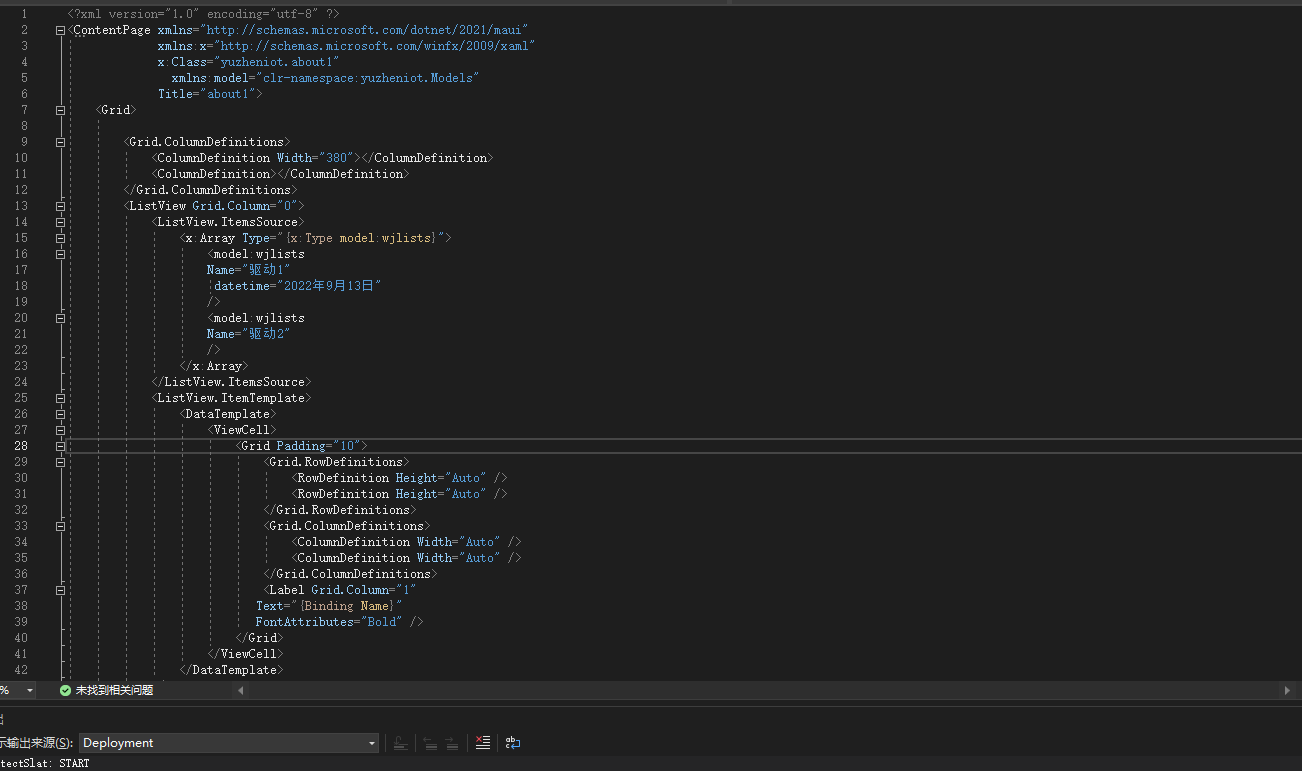Collapse the ListView.ItemsSource fold toggle
The height and width of the screenshot is (771, 1302).
[61, 222]
